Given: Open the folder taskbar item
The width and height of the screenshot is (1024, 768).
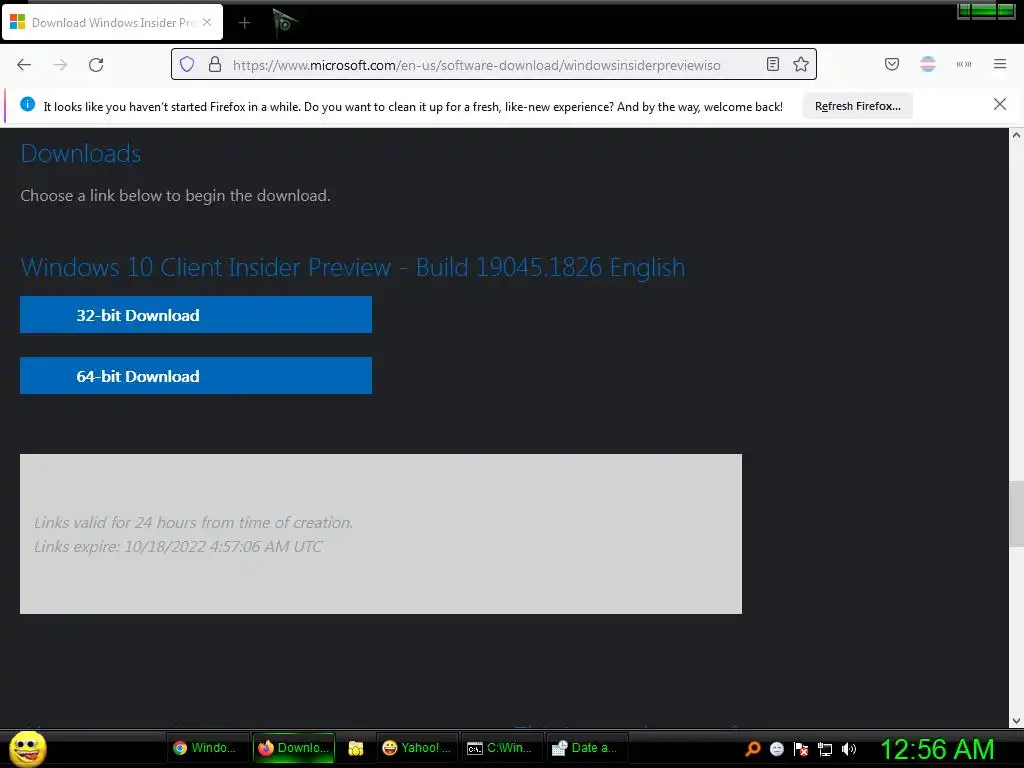Looking at the screenshot, I should [x=355, y=748].
